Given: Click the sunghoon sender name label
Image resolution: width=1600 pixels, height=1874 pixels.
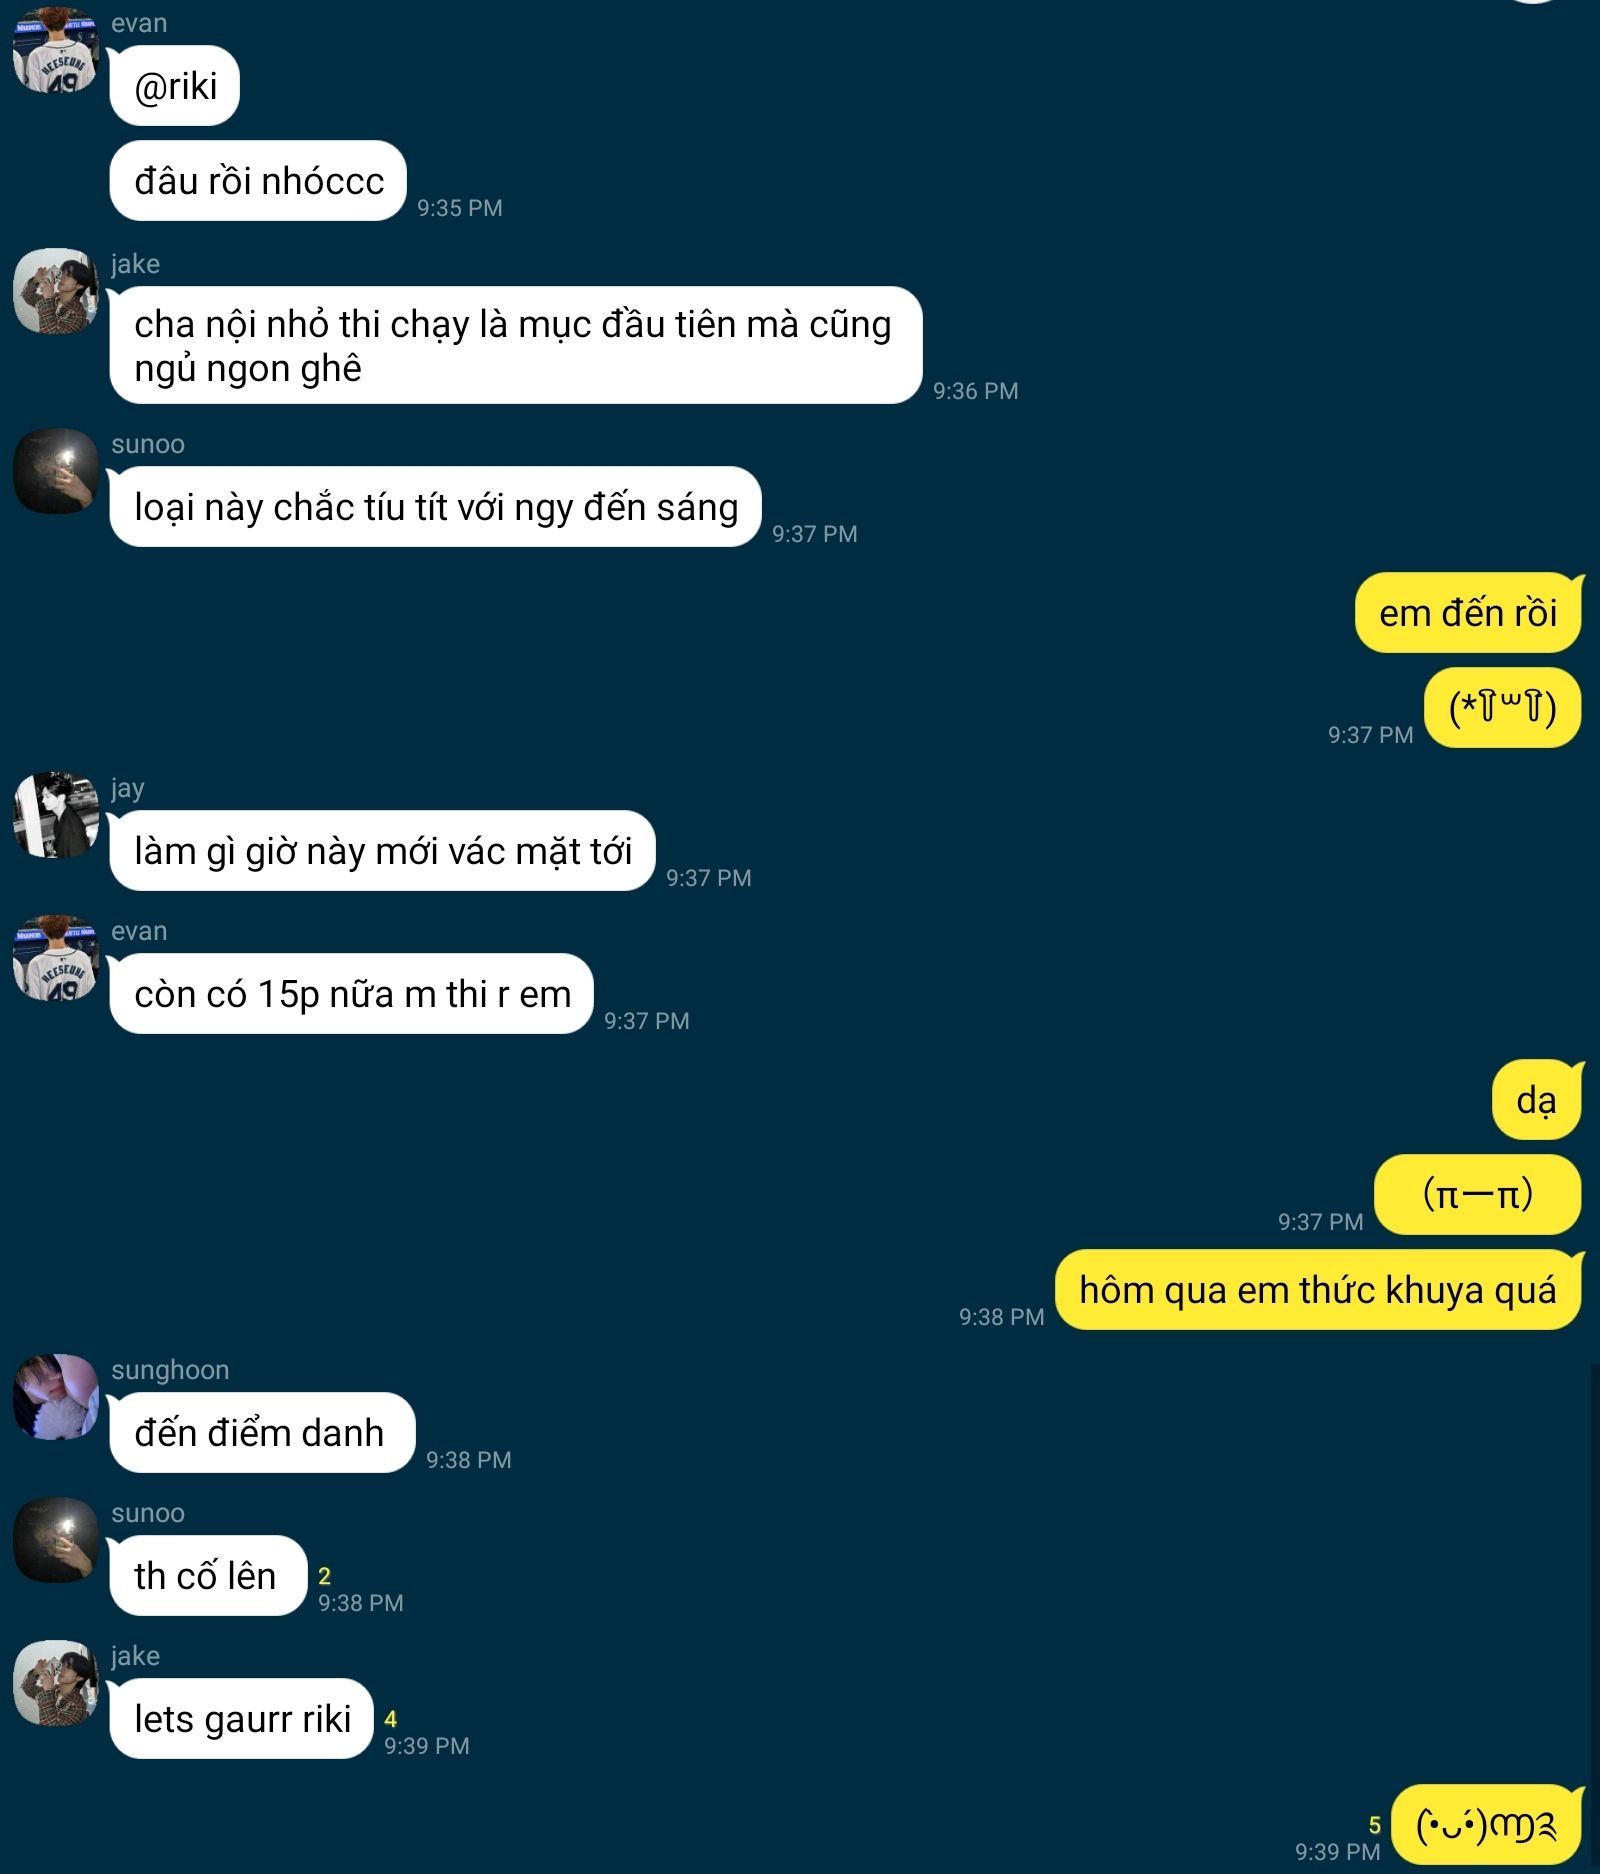Looking at the screenshot, I should (170, 1370).
